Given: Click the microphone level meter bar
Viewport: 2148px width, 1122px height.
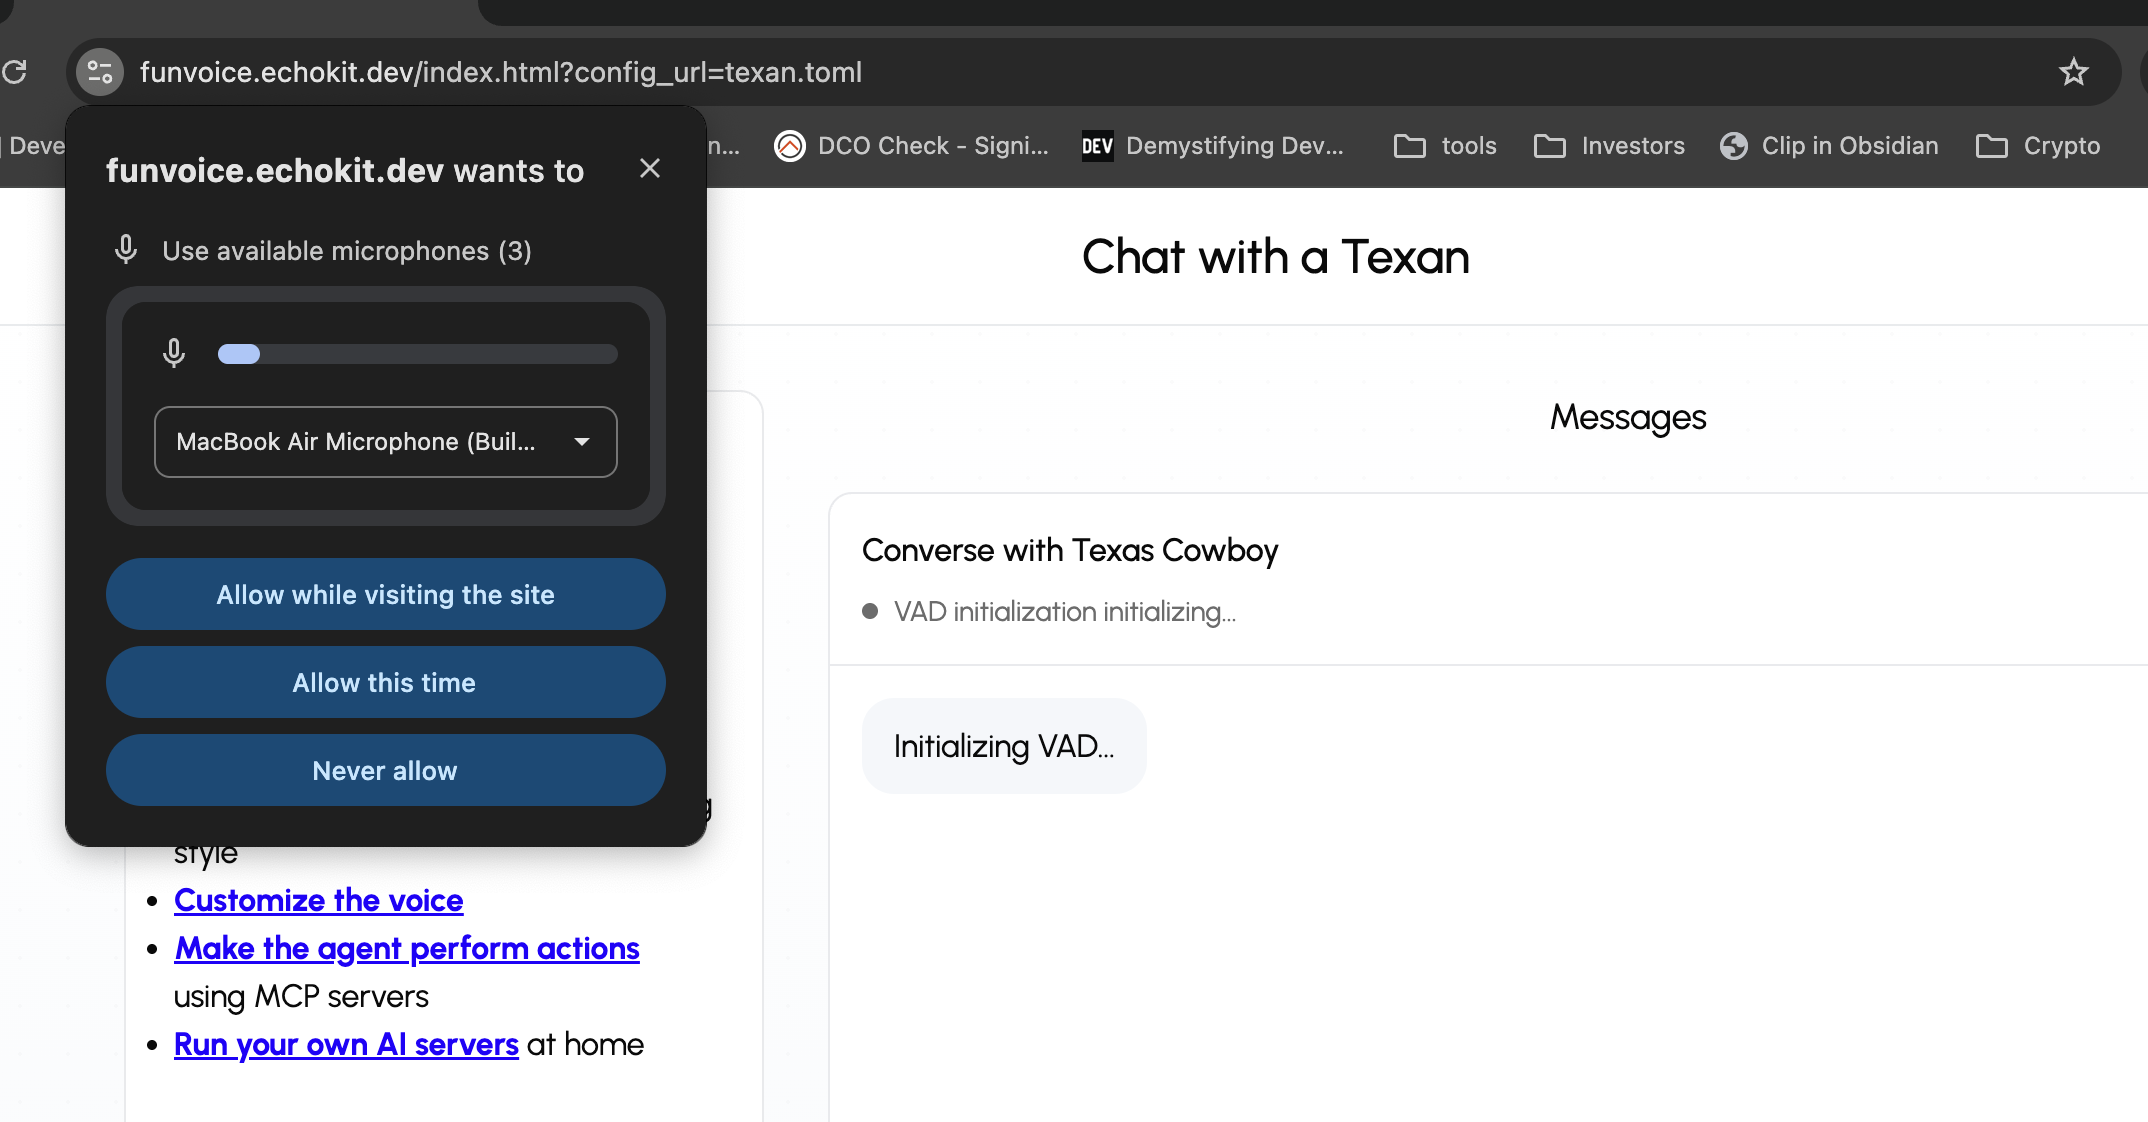Looking at the screenshot, I should click(x=417, y=354).
